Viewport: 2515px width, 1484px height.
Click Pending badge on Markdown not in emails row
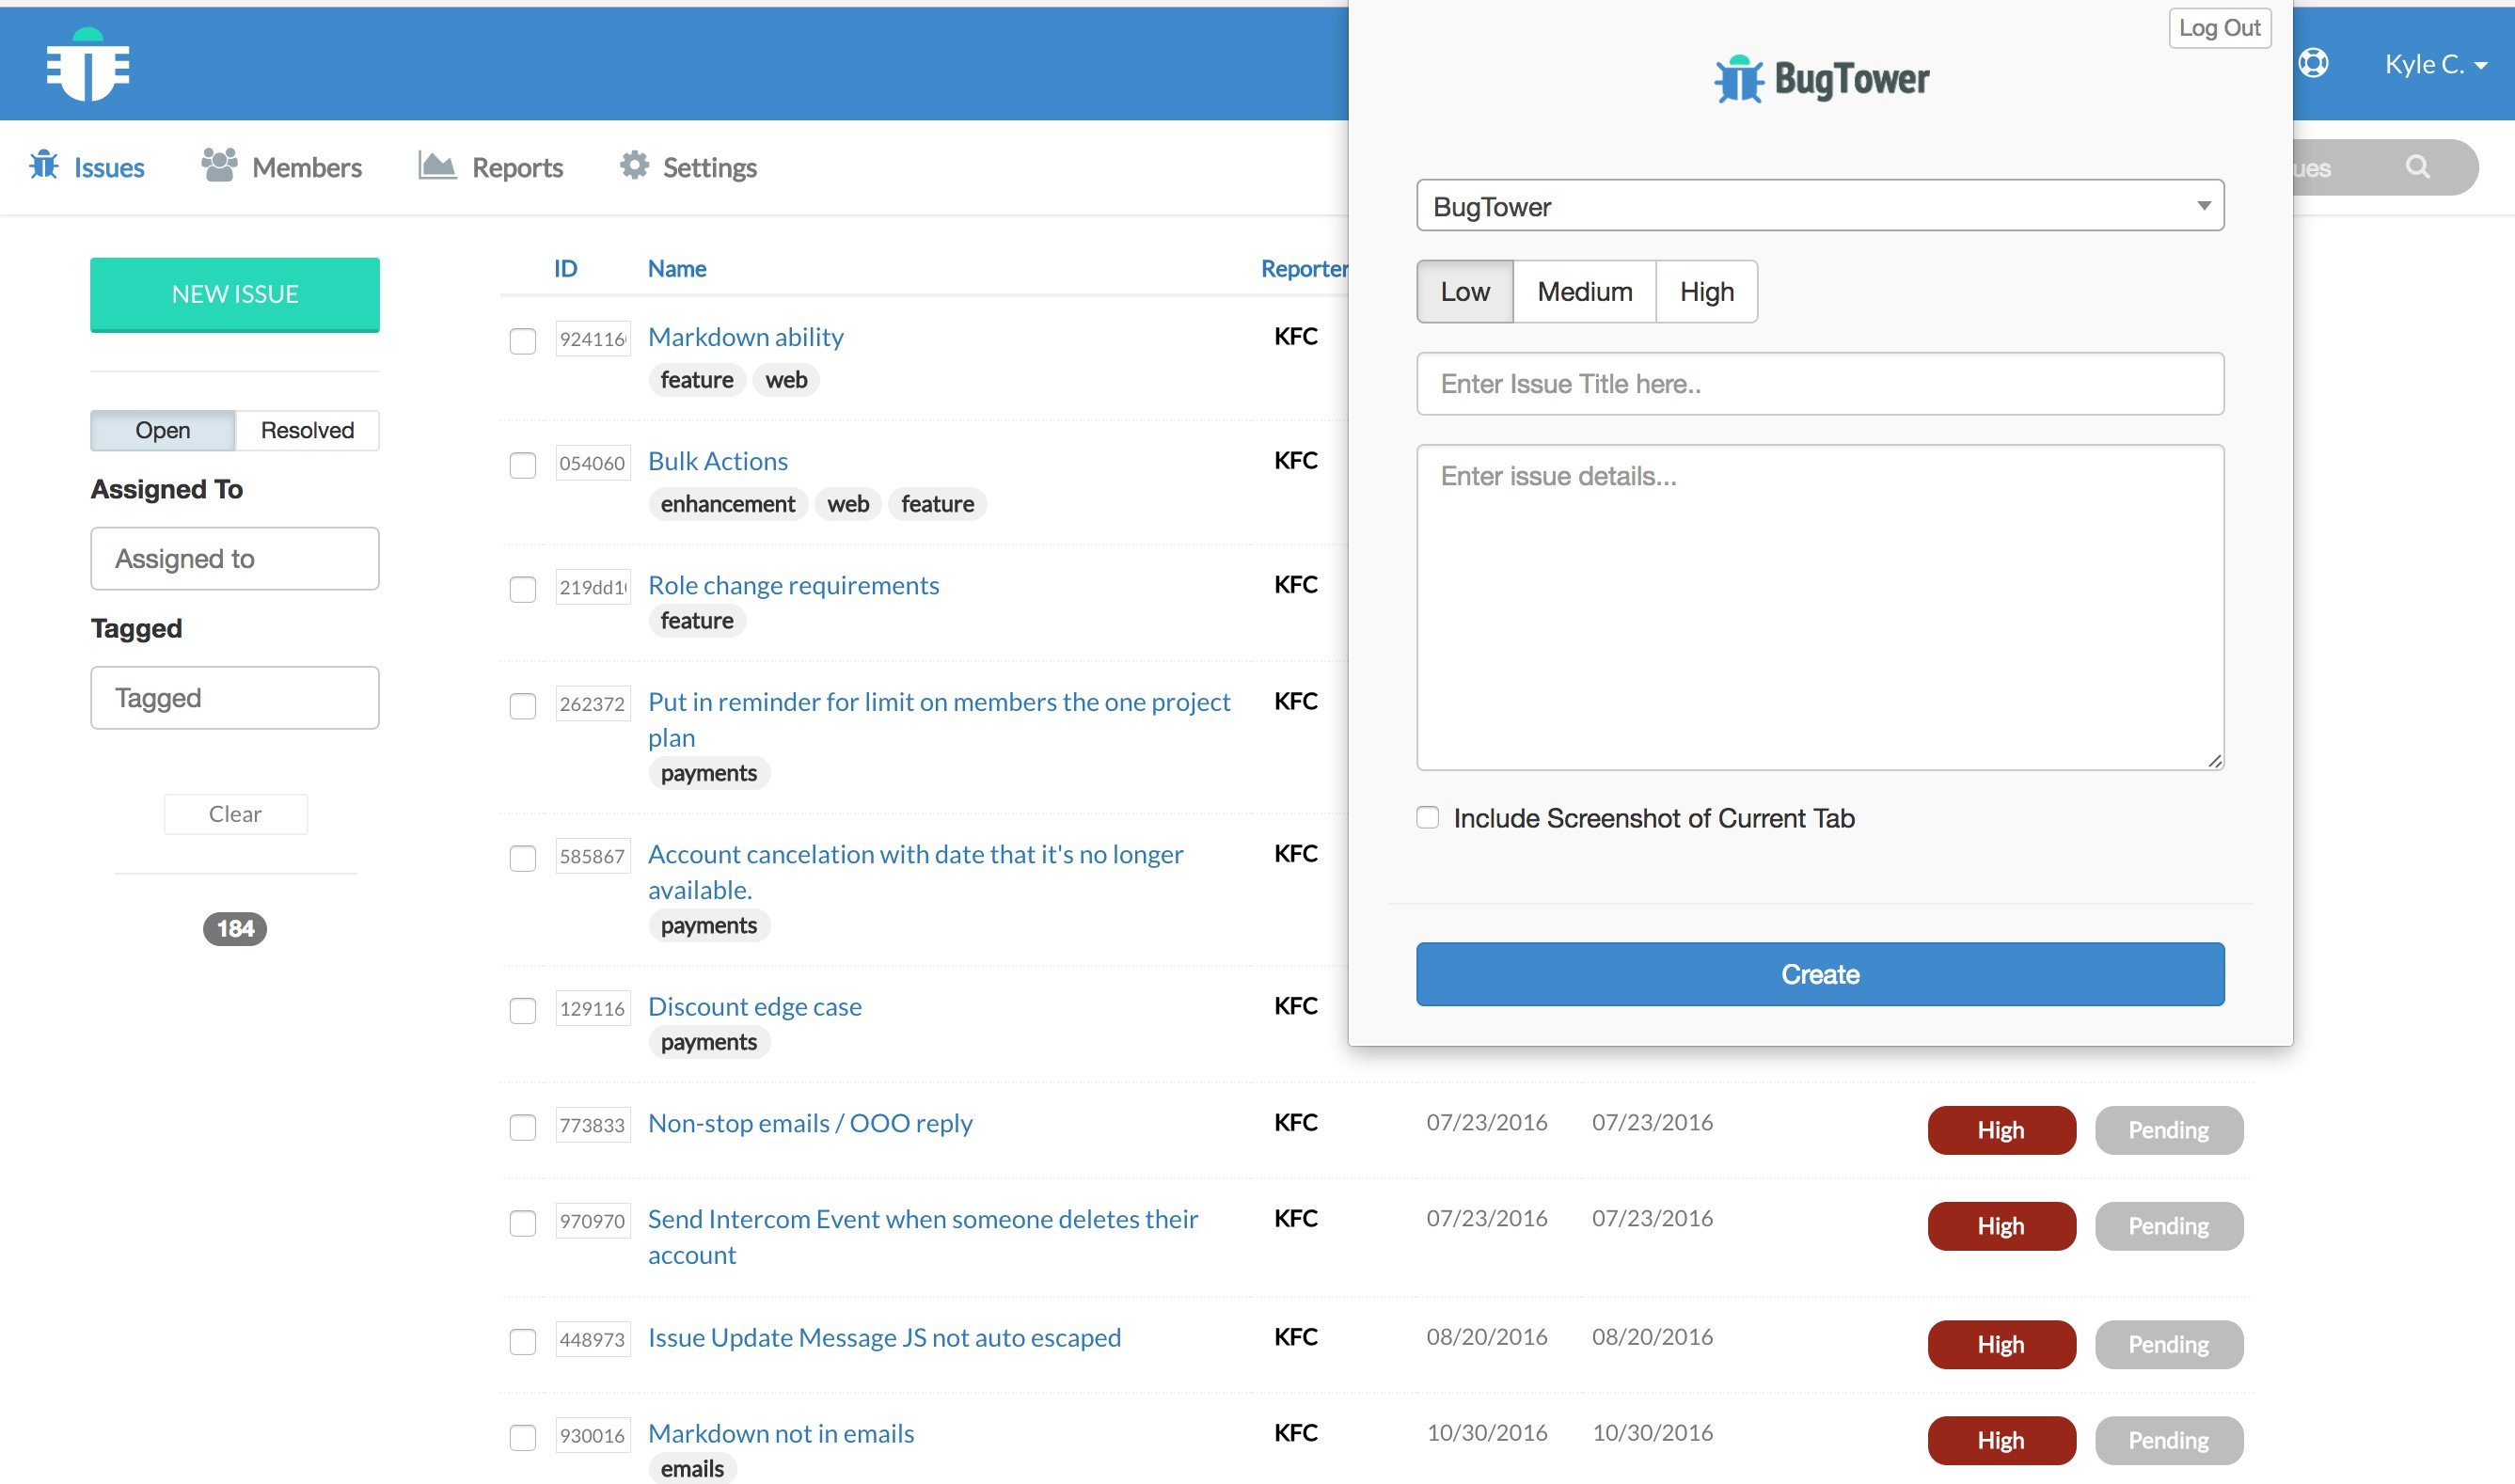pyautogui.click(x=2168, y=1440)
